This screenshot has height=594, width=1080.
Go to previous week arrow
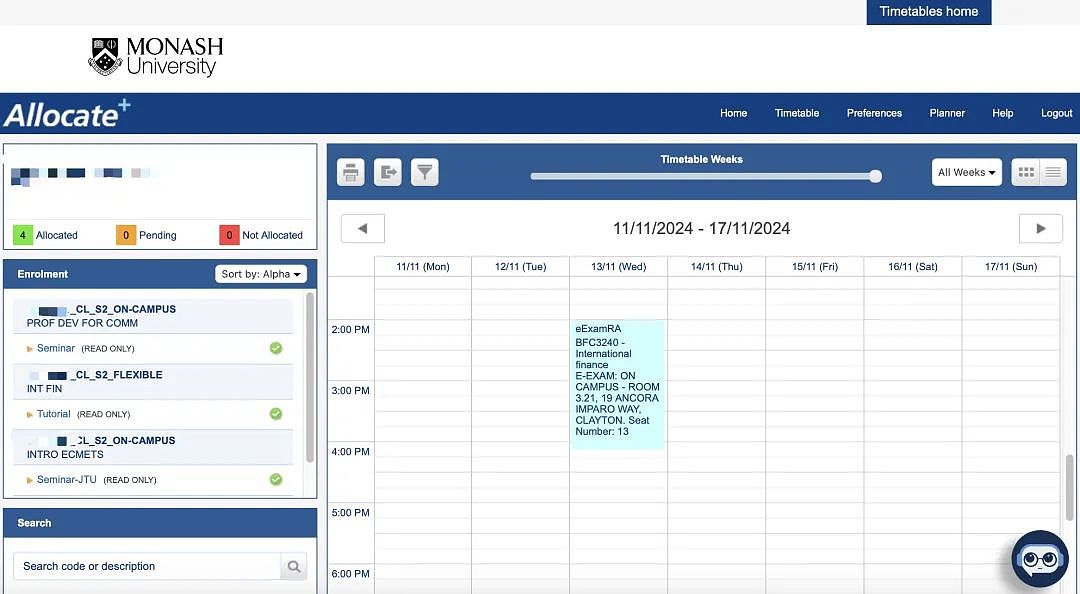click(x=363, y=229)
